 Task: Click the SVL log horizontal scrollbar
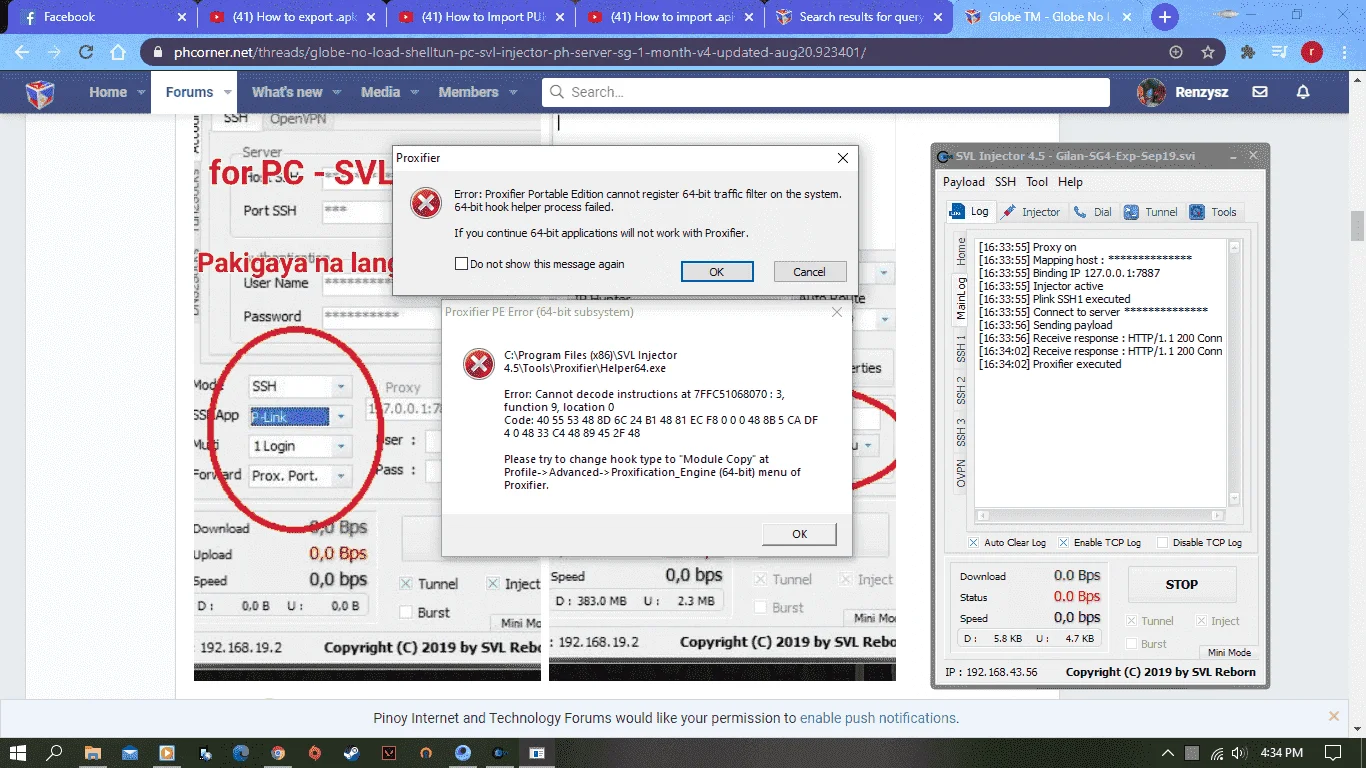click(1100, 516)
